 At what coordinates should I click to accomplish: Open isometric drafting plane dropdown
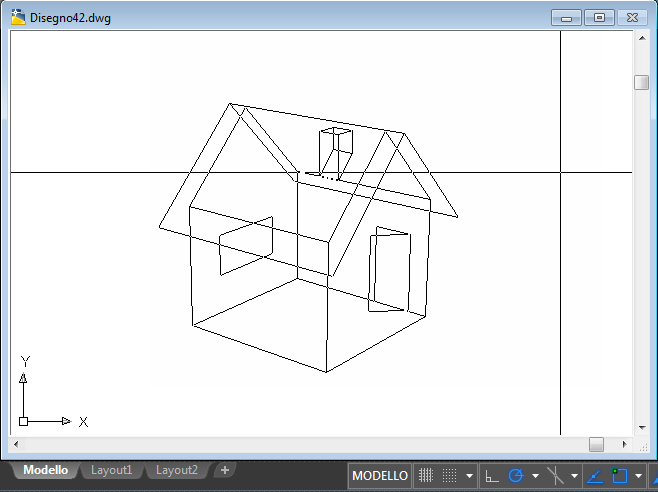click(x=574, y=476)
